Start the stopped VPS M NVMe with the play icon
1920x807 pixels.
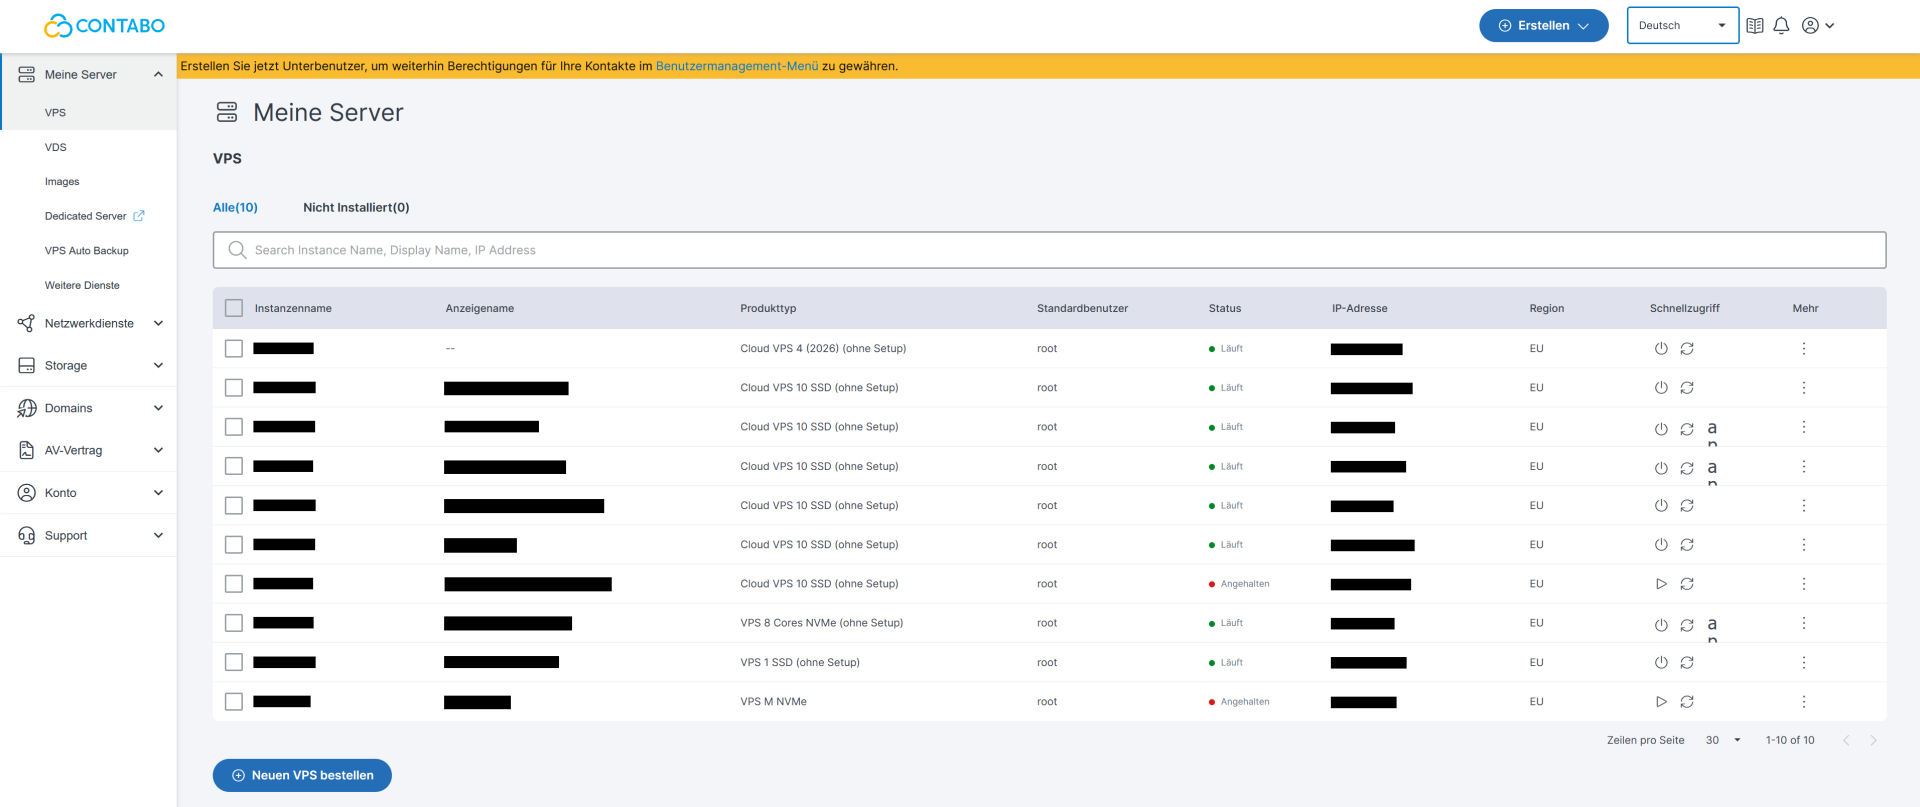click(x=1661, y=702)
